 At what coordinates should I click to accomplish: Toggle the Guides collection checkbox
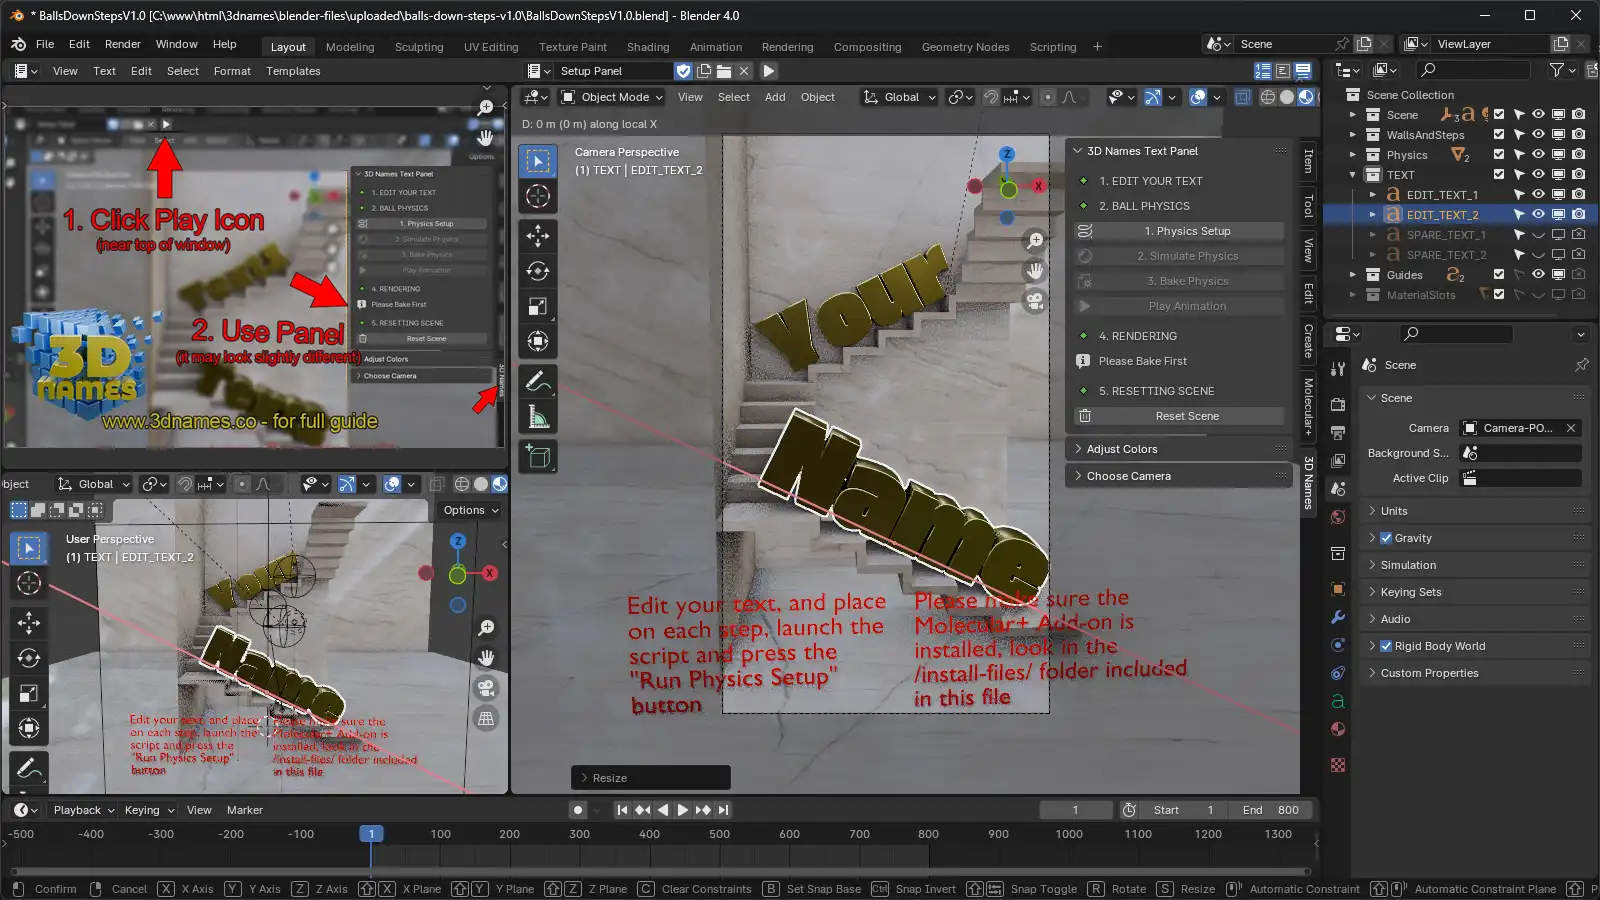click(x=1499, y=275)
